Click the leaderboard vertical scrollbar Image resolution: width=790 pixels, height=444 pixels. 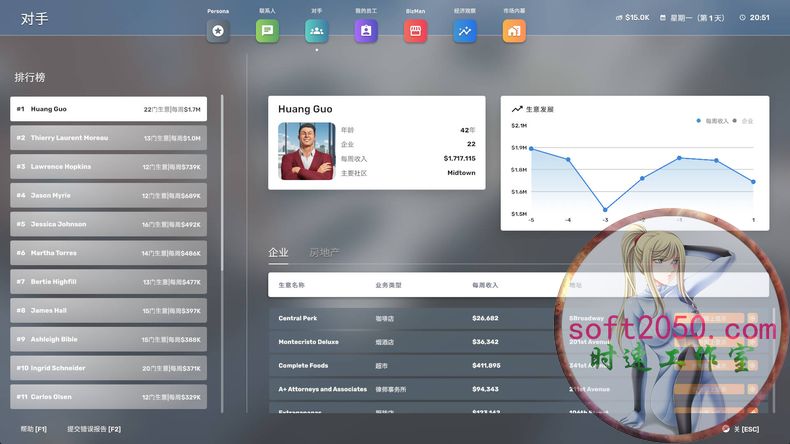coord(222,250)
